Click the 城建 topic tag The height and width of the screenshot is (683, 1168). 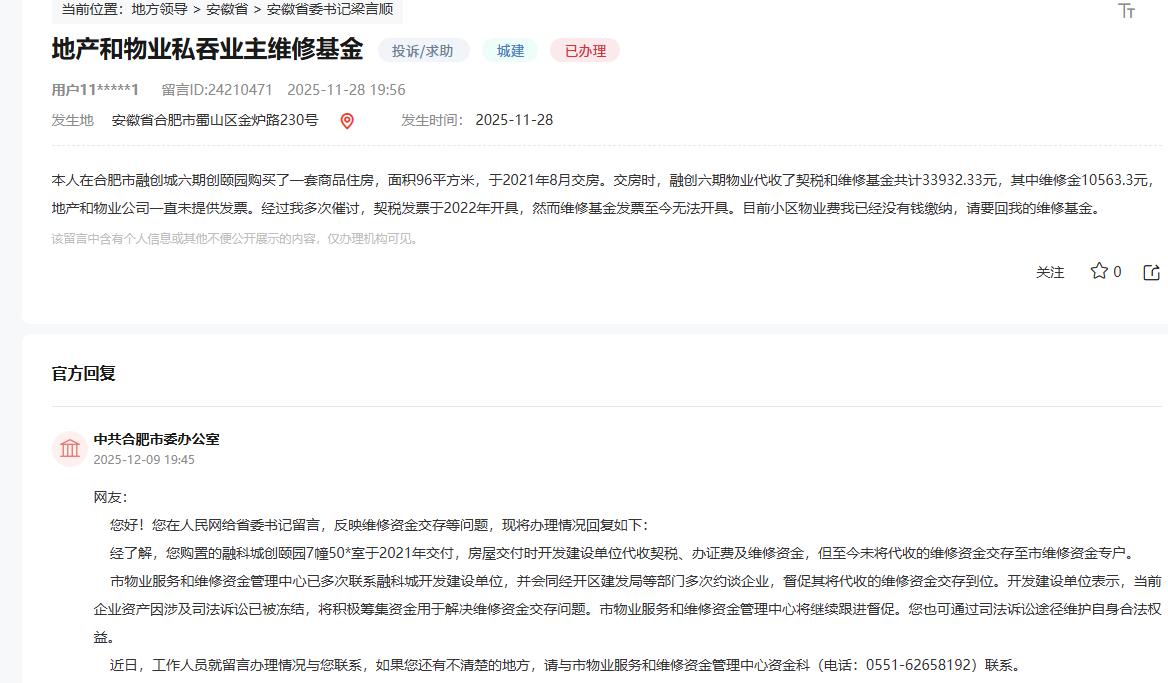pyautogui.click(x=509, y=50)
